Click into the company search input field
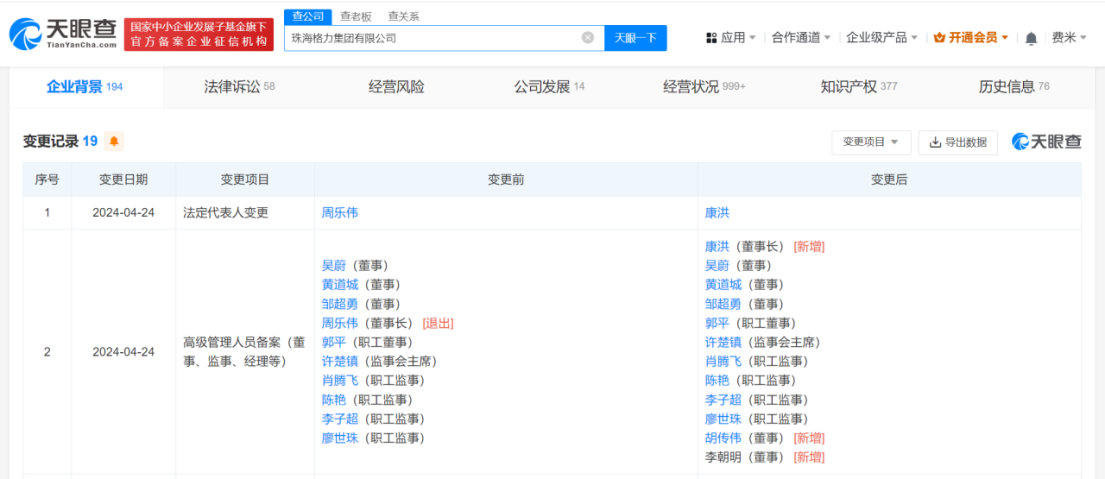This screenshot has width=1105, height=479. point(430,38)
